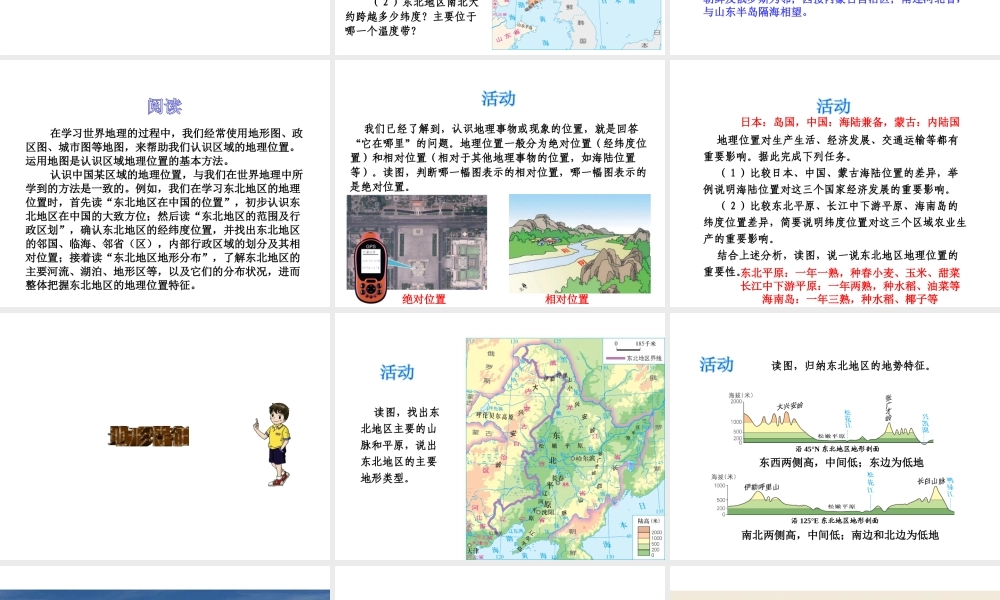Click text 读图，归纳东北地区的地势特征
The image size is (1000, 600).
851,365
